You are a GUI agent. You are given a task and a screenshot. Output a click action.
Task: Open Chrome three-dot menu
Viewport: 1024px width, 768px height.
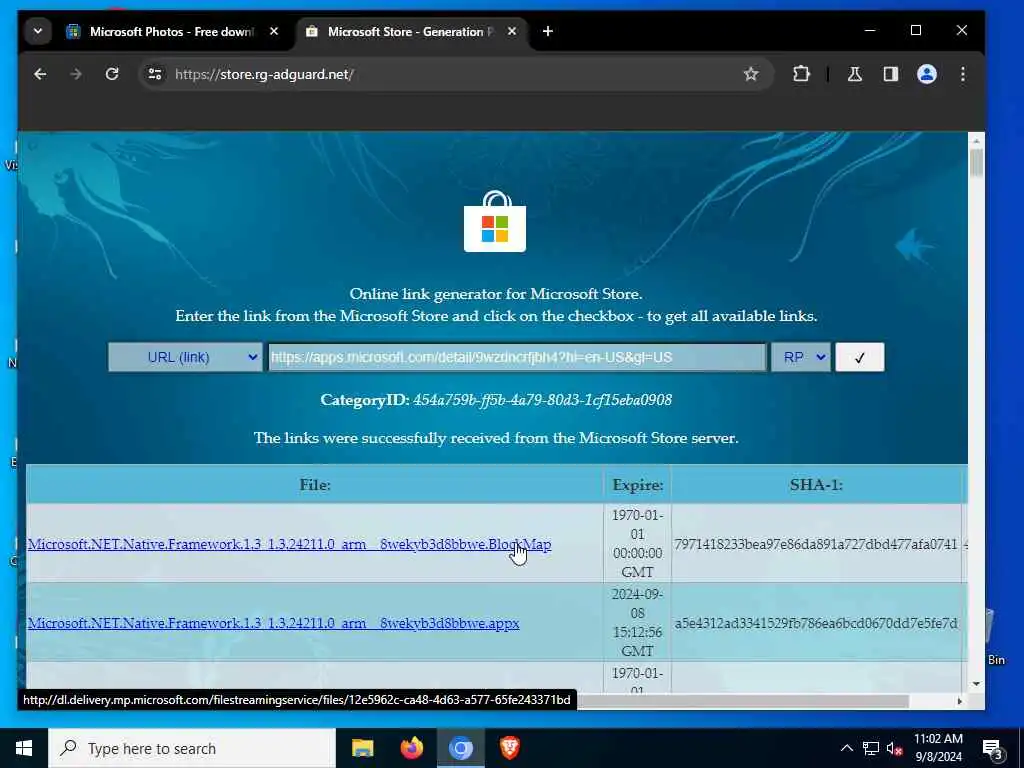963,74
